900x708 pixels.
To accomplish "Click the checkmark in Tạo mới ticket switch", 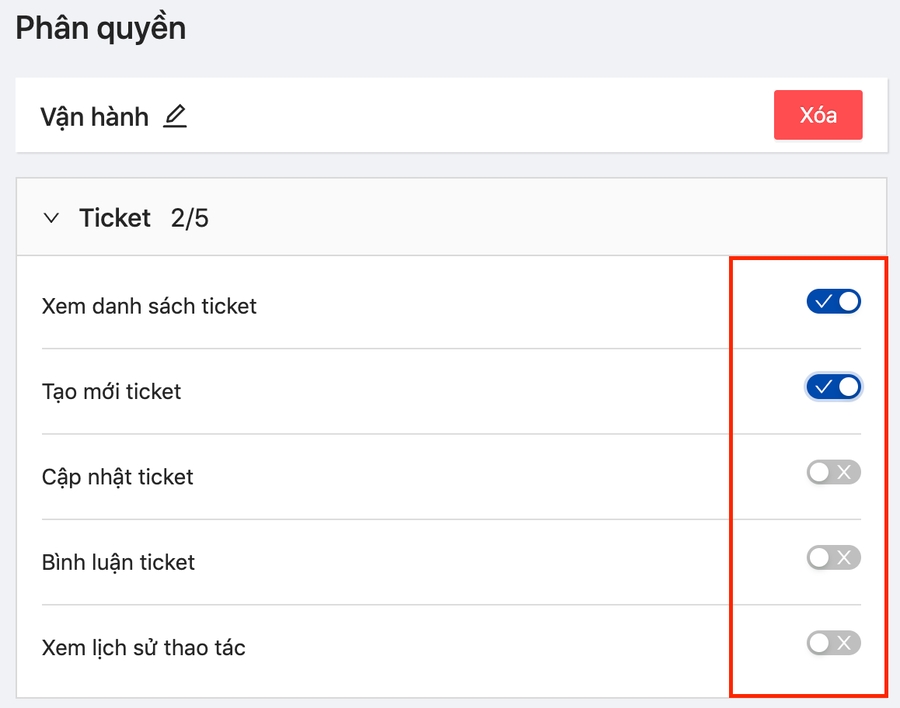I will [x=824, y=387].
